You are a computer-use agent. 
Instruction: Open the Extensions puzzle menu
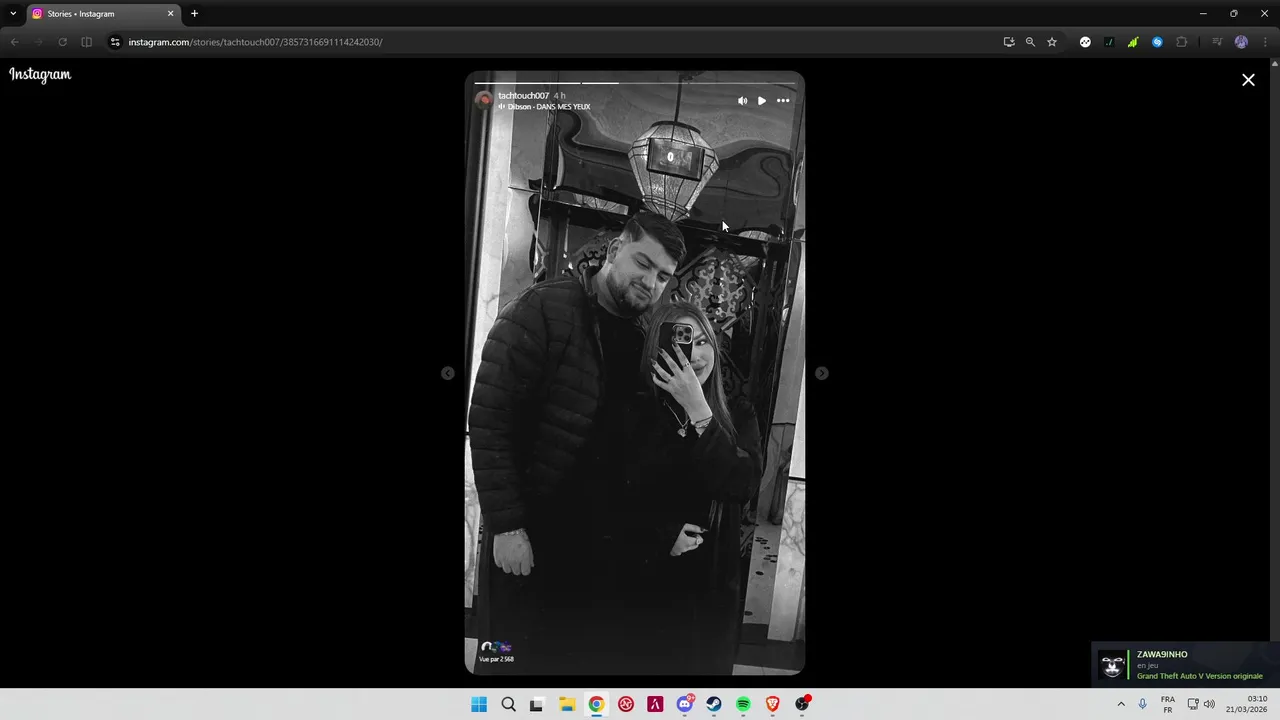(1182, 42)
